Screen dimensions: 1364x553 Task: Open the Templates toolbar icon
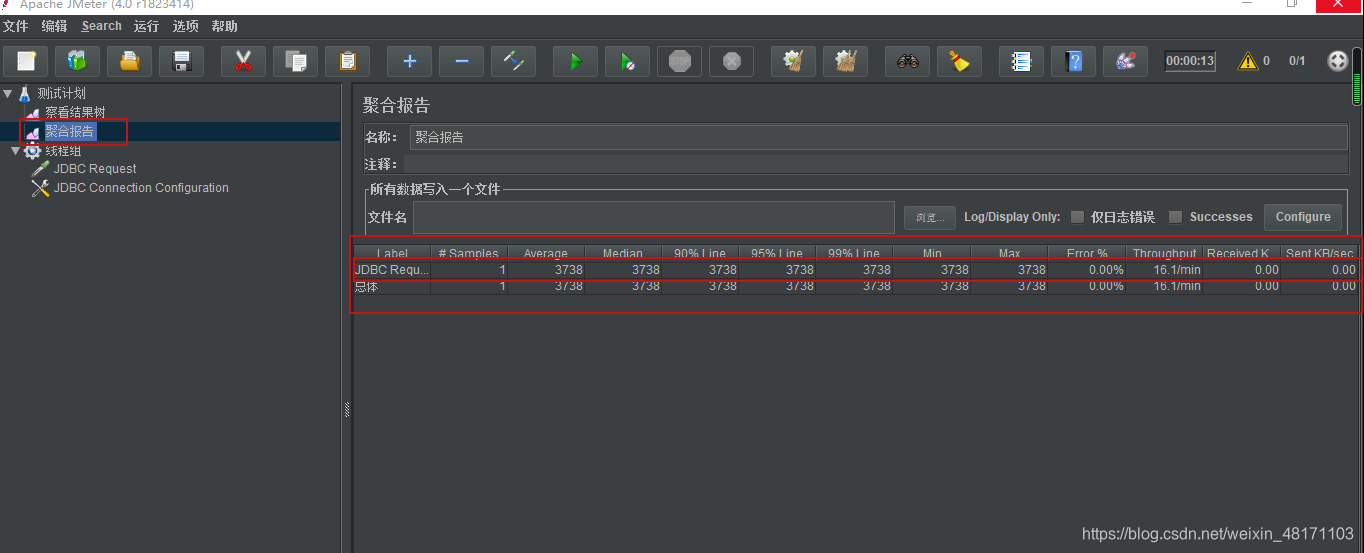[77, 62]
